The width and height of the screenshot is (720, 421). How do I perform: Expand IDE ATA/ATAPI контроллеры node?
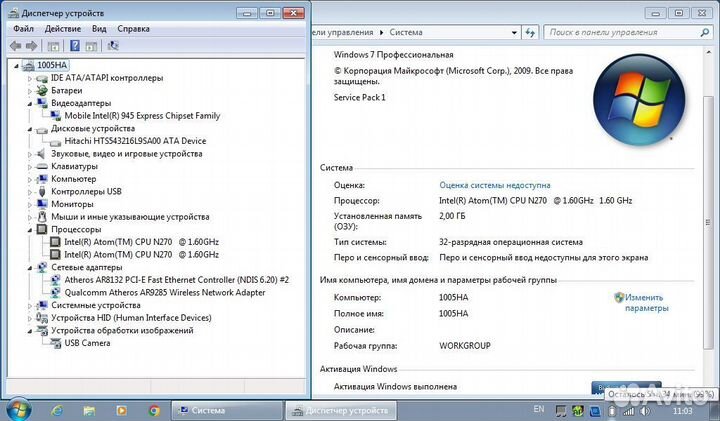[x=30, y=79]
